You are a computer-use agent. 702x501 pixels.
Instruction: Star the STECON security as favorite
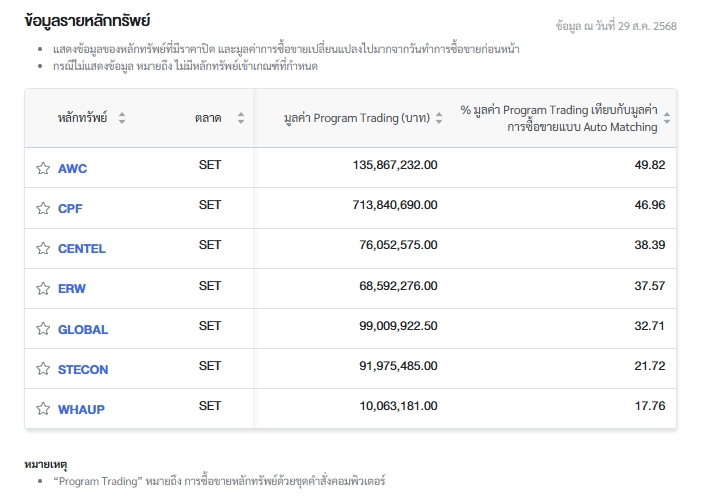click(x=43, y=368)
